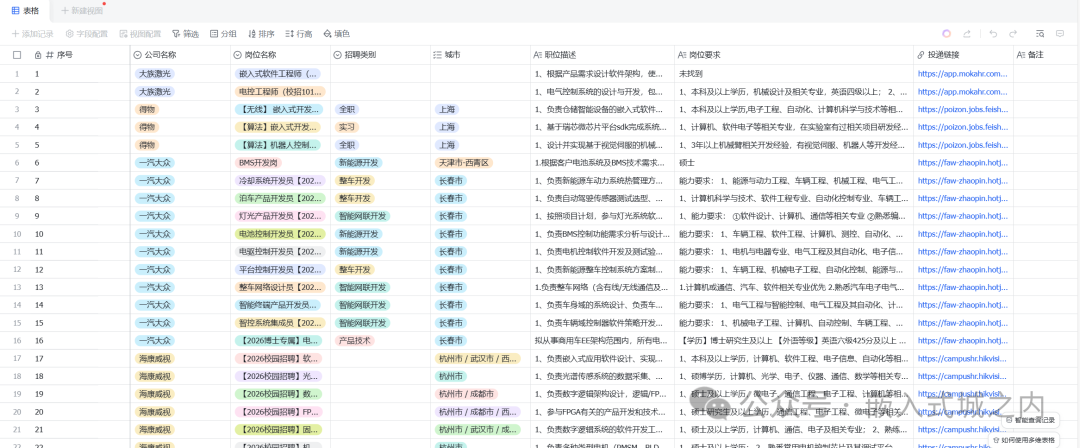
Task: Click the 产品技术 tag in row 16
Action: click(x=355, y=340)
